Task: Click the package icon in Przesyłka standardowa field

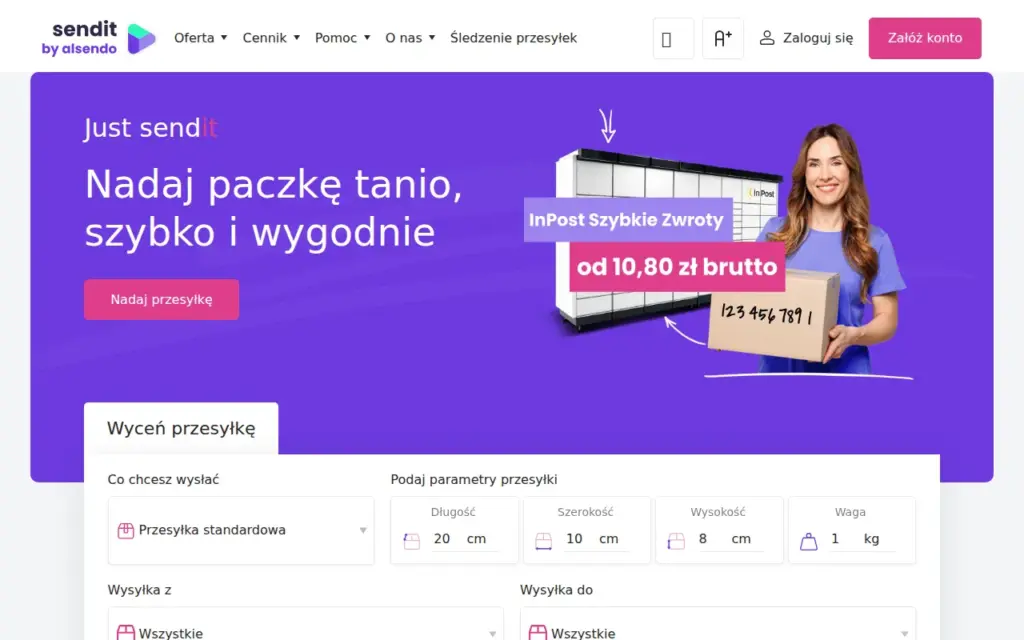Action: tap(125, 530)
